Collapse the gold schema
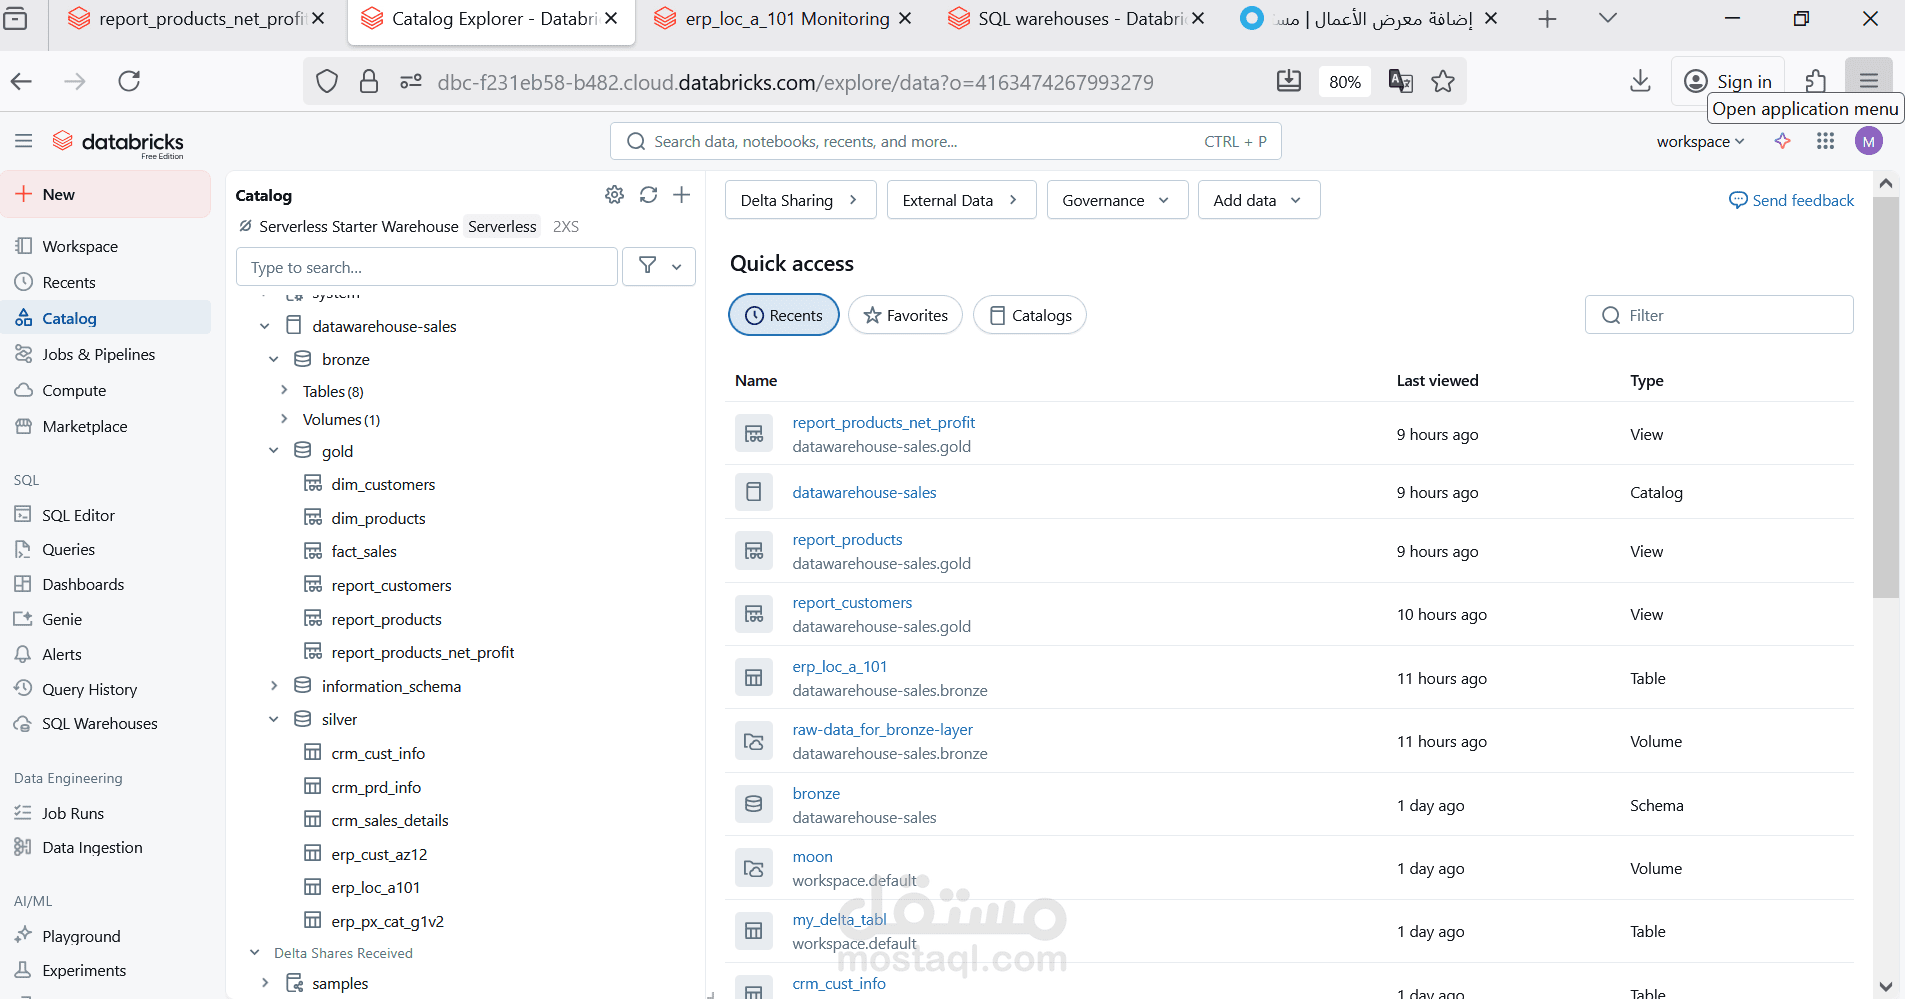Screen dimensions: 1905x999 click(274, 451)
